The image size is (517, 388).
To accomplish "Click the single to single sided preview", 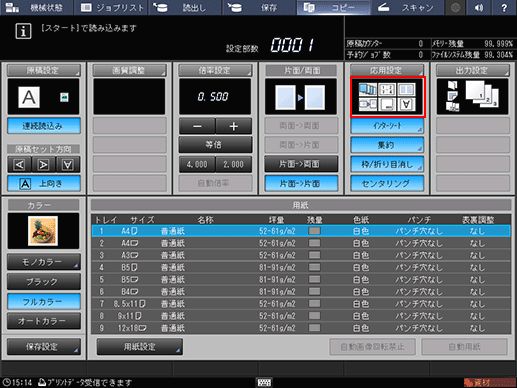I will pyautogui.click(x=300, y=97).
